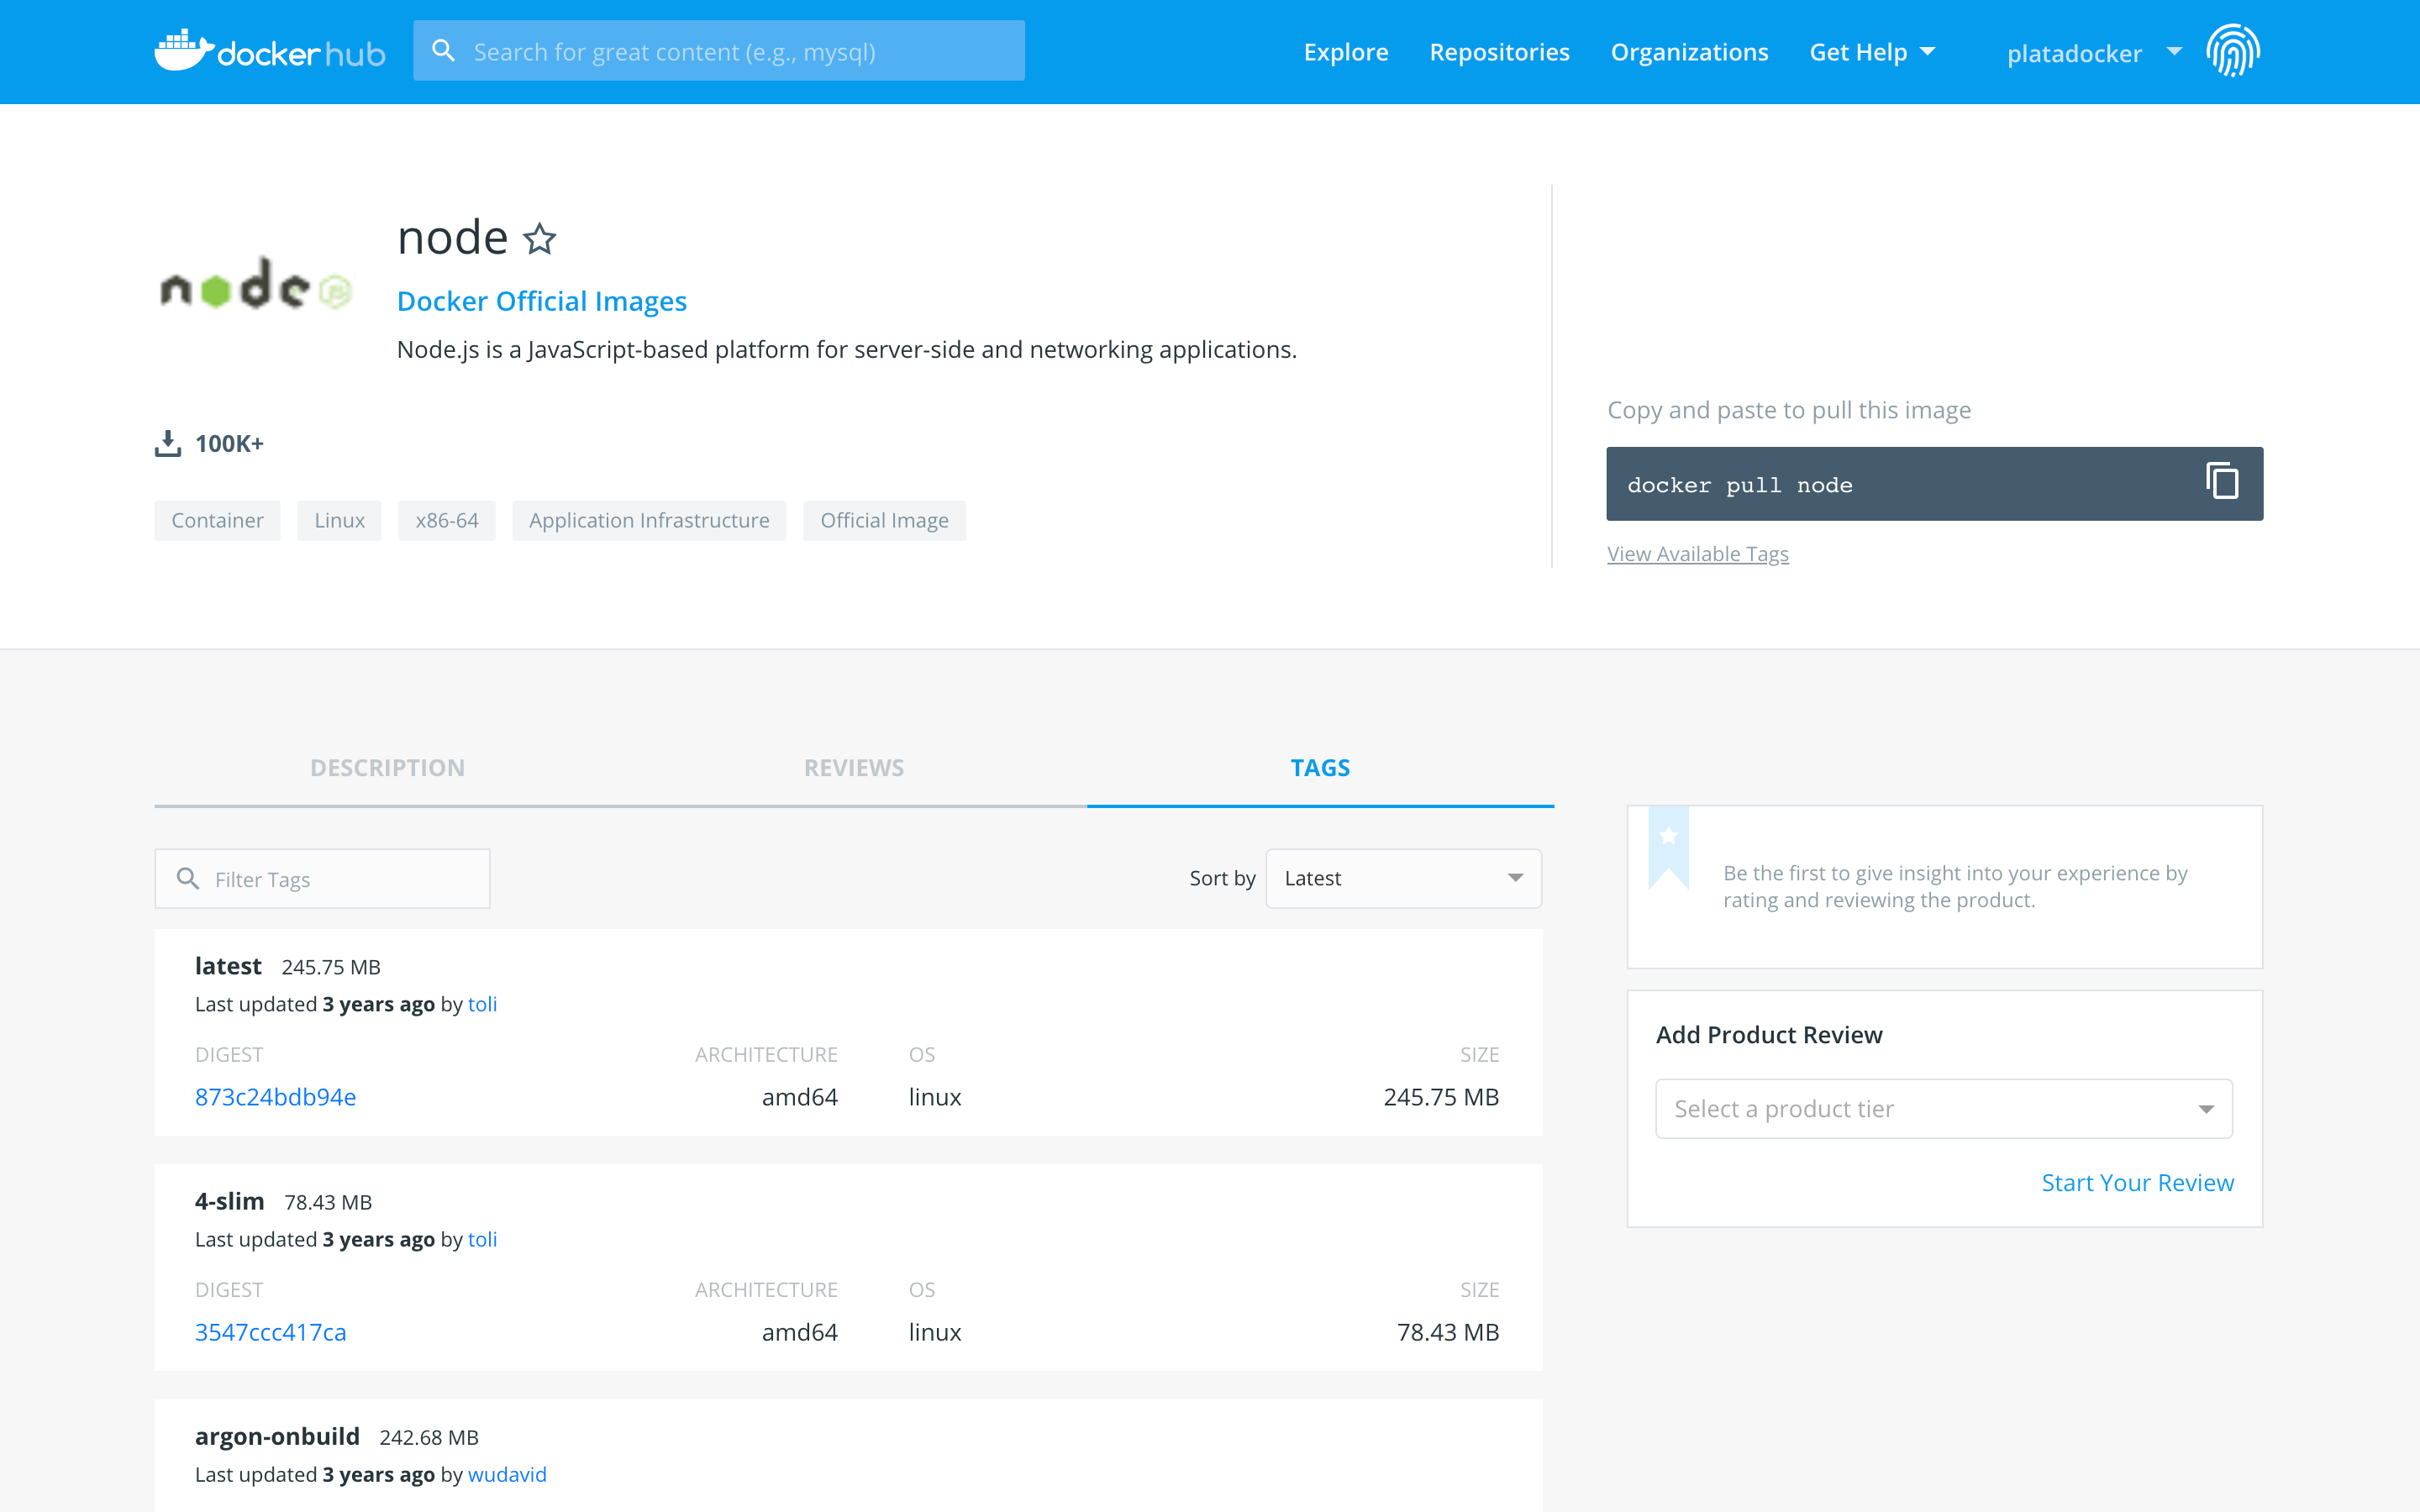Screen dimensions: 2420x1512
Task: Open digest 873c24bdb94e link
Action: pyautogui.click(x=275, y=1096)
